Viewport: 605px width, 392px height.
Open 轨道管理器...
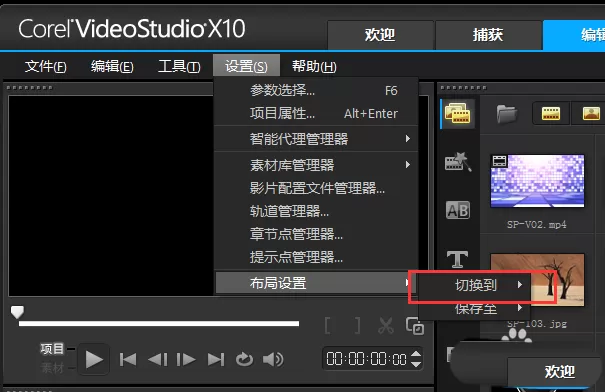pyautogui.click(x=316, y=211)
